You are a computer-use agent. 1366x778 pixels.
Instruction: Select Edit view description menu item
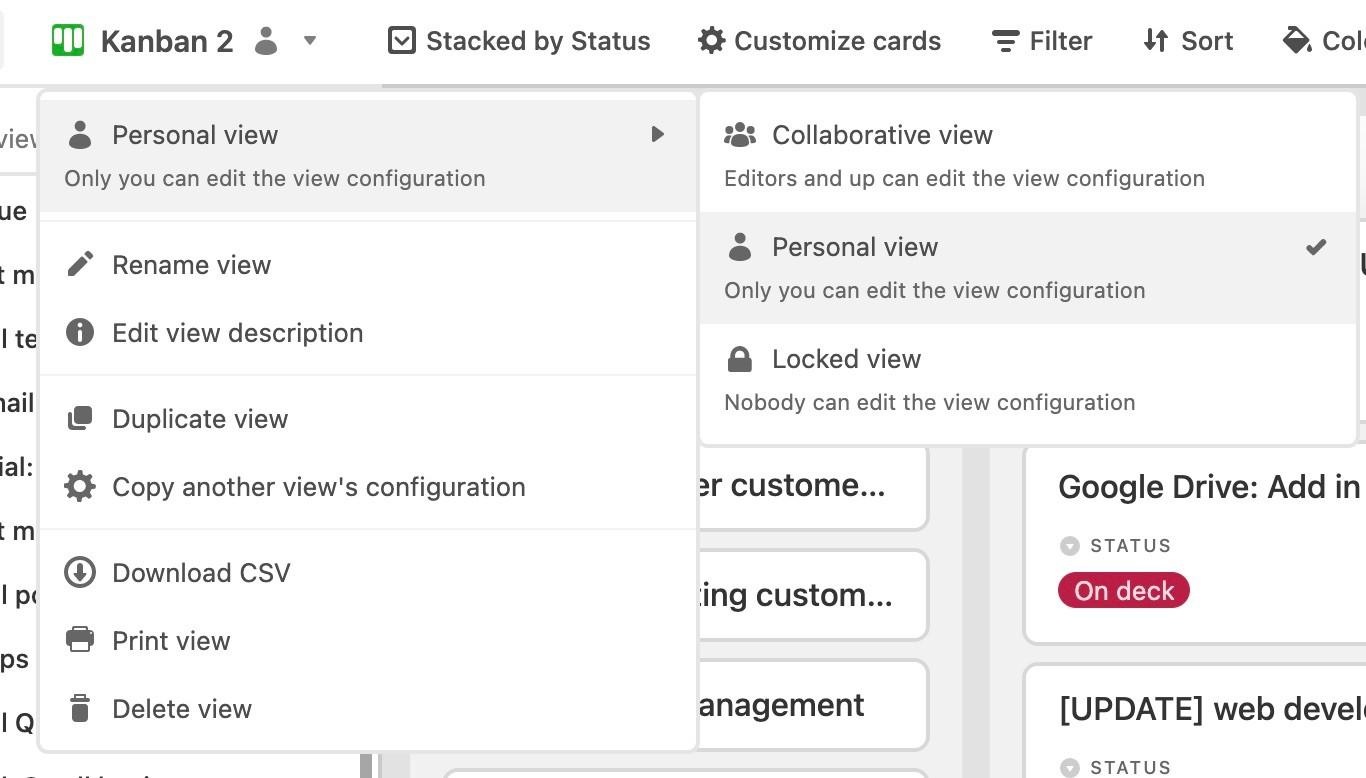click(237, 333)
